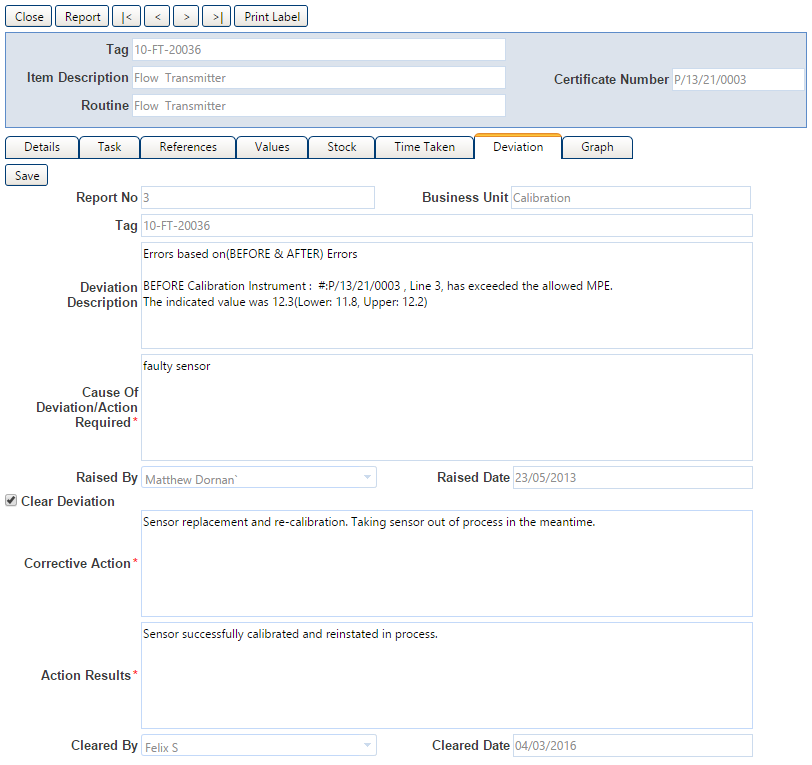Open the Stock tab
The image size is (812, 765).
[342, 147]
